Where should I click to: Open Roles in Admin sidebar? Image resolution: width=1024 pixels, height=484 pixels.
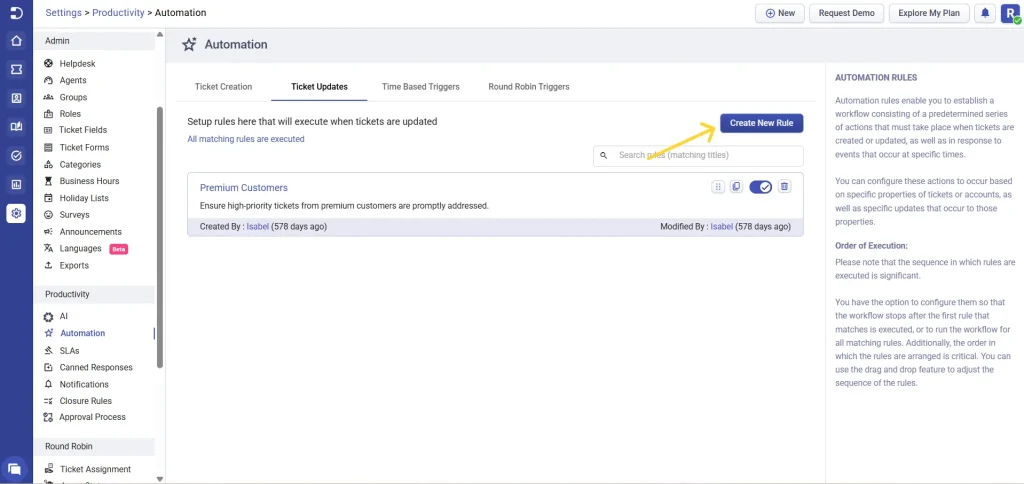[70, 114]
